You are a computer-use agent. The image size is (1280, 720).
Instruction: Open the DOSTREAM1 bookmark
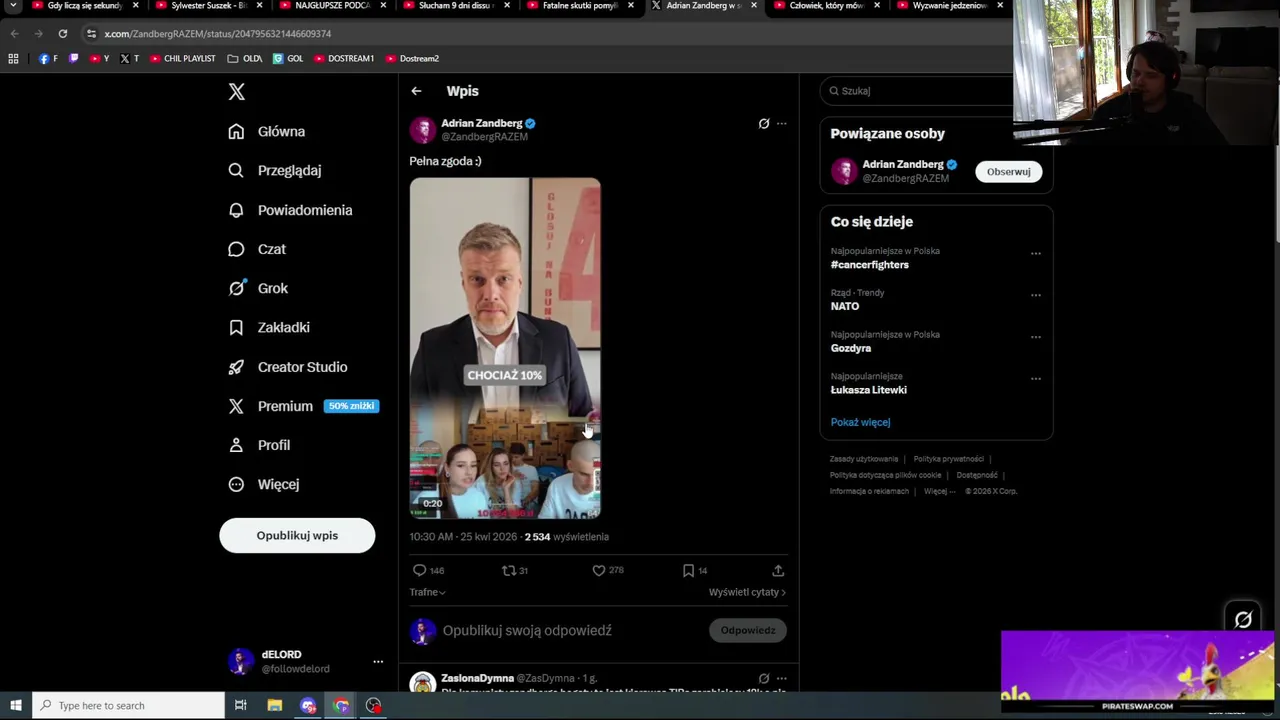(344, 58)
